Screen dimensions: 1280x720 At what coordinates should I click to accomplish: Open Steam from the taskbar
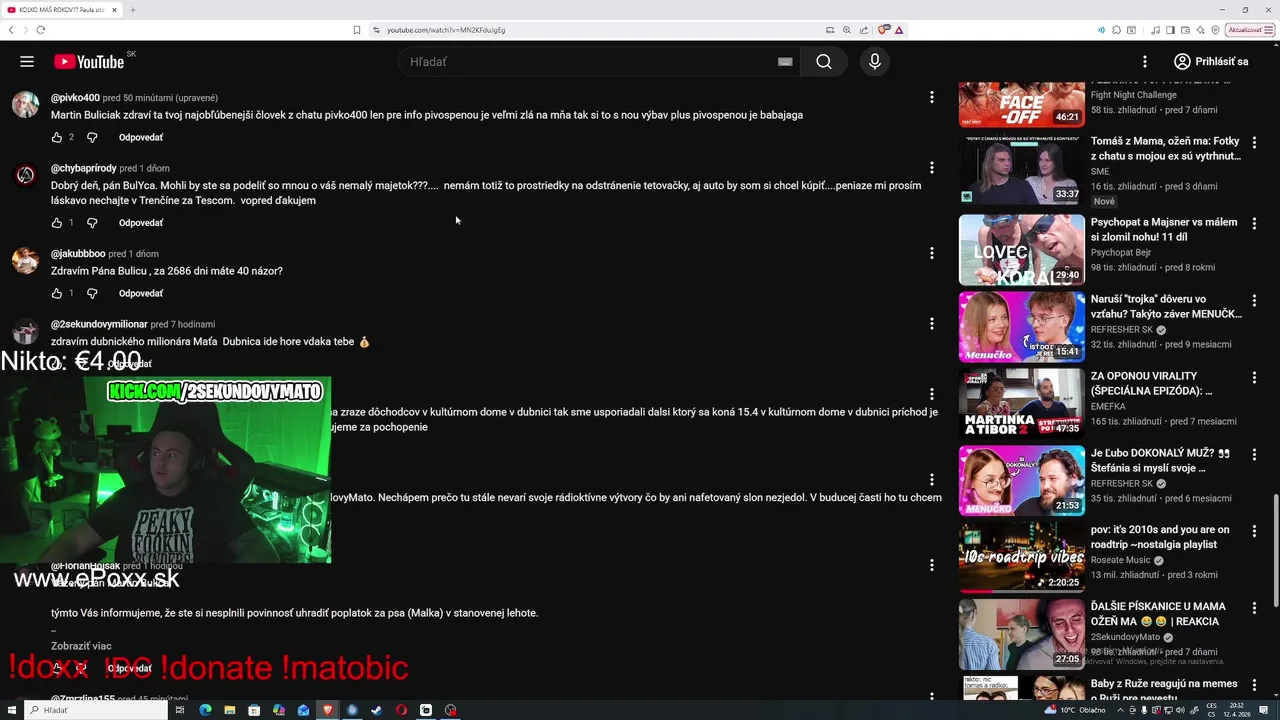(x=376, y=710)
